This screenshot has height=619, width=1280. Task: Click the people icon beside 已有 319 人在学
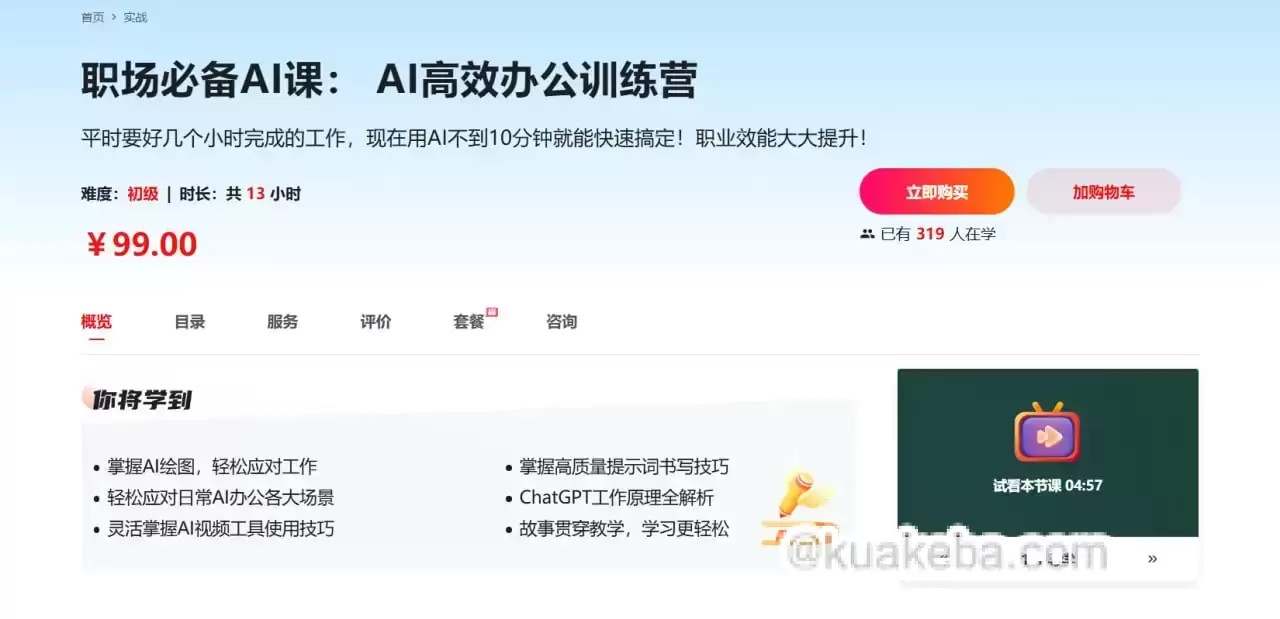867,234
